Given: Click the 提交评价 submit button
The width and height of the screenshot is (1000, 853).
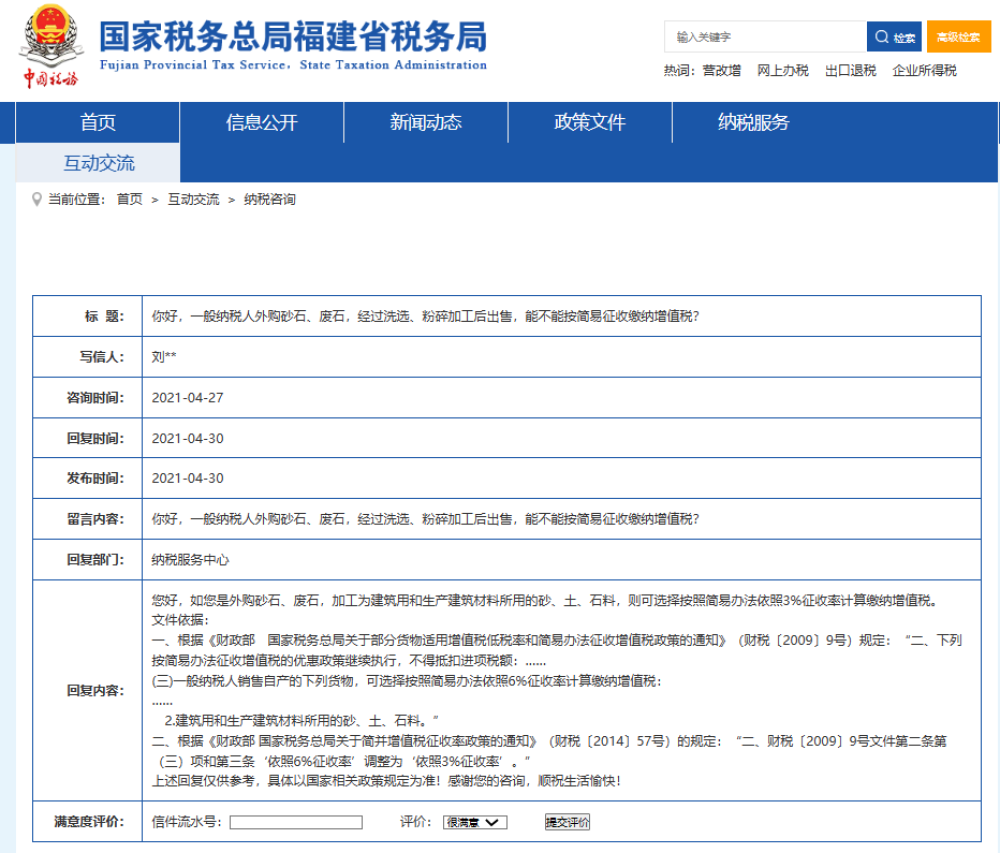Looking at the screenshot, I should (567, 822).
